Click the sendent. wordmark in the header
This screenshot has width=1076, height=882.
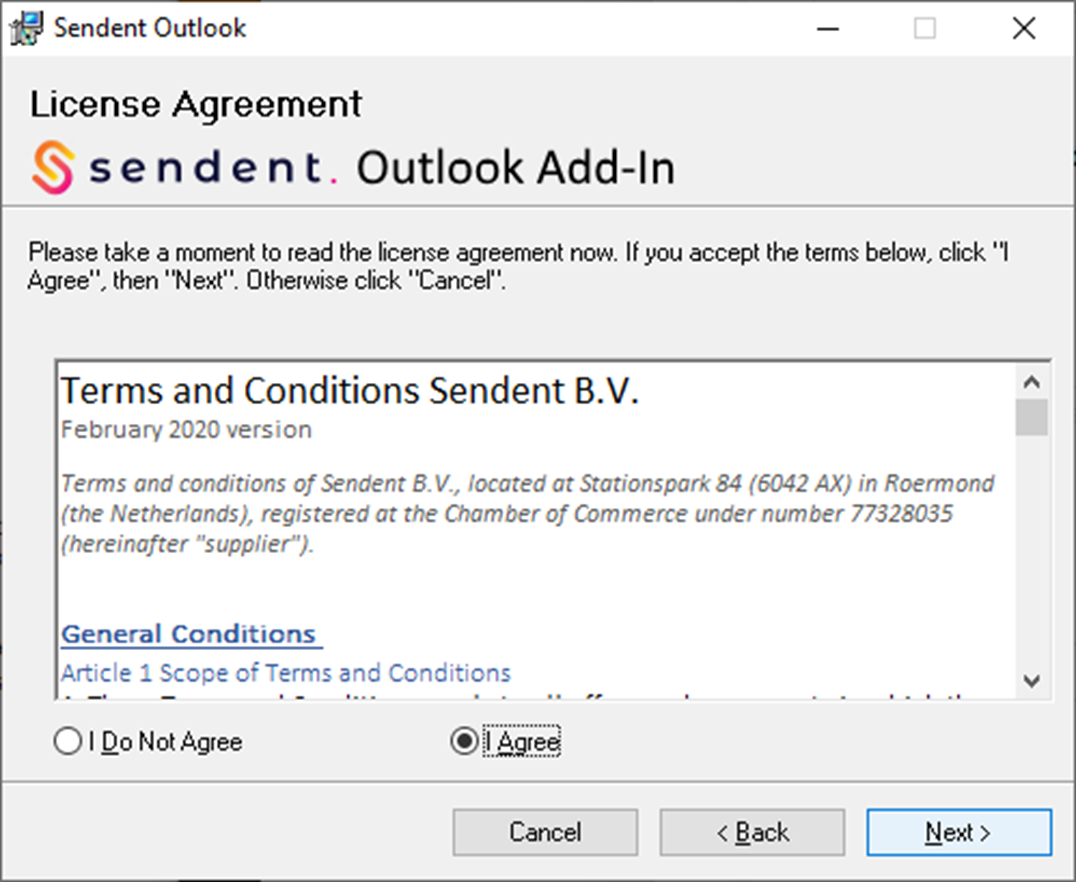213,167
